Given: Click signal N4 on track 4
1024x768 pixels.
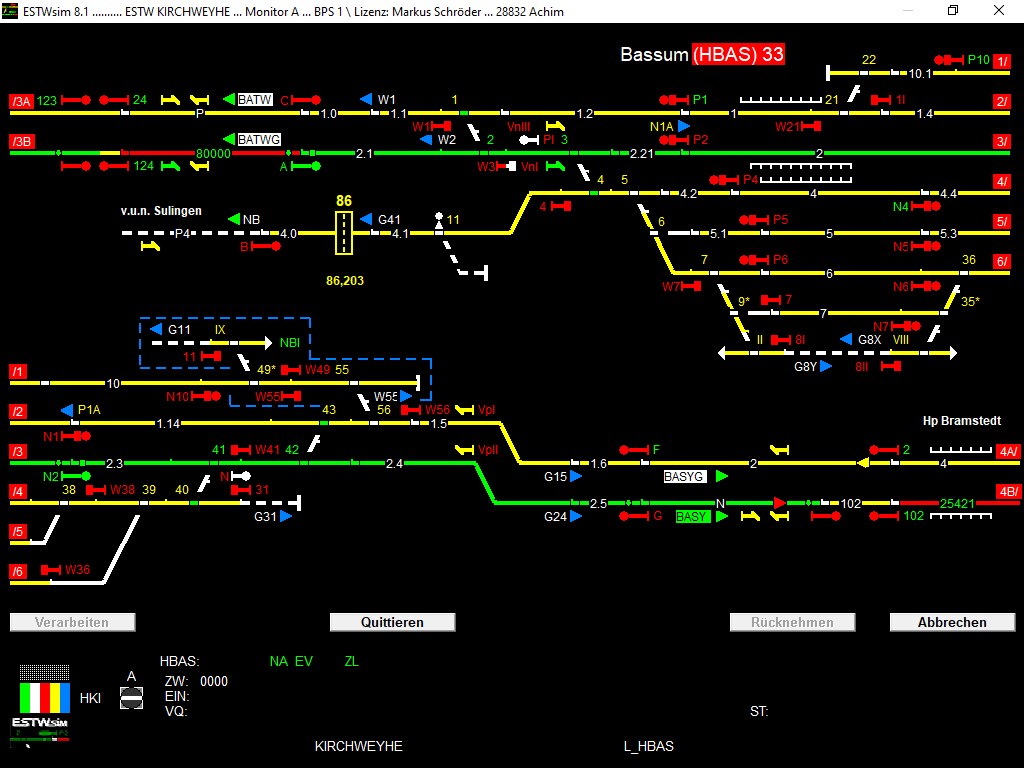Looking at the screenshot, I should 926,206.
